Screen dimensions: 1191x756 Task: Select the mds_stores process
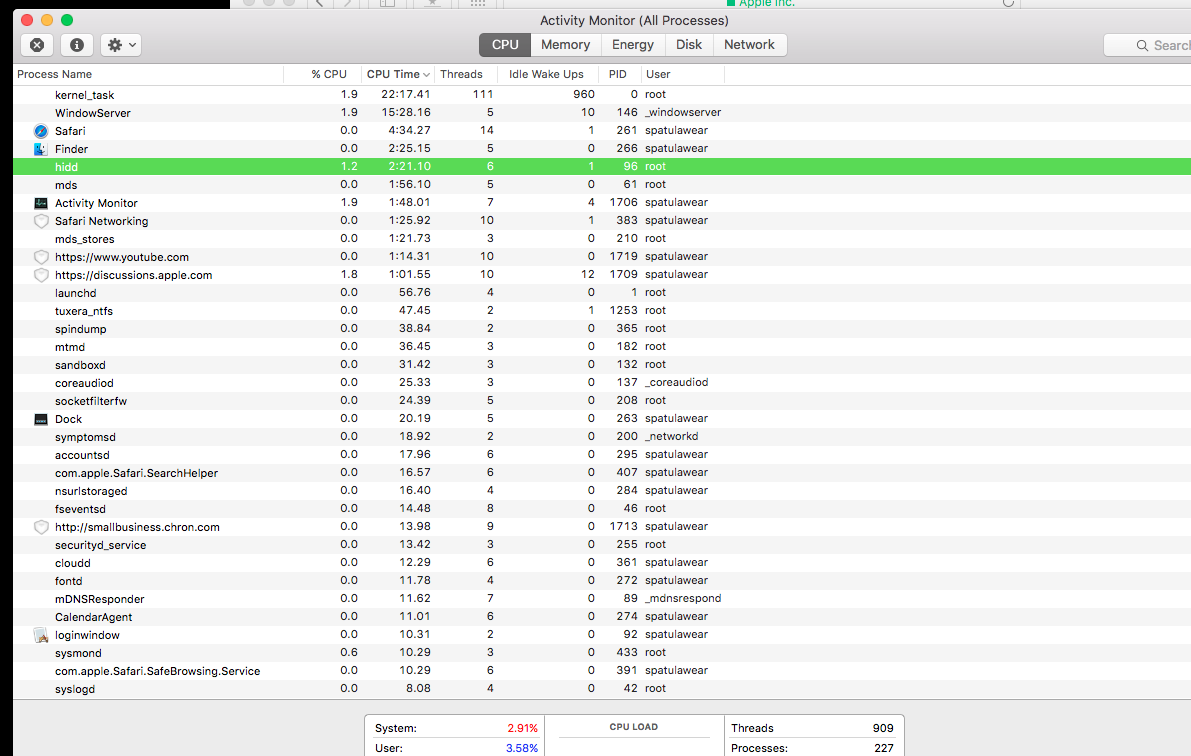[x=602, y=239]
